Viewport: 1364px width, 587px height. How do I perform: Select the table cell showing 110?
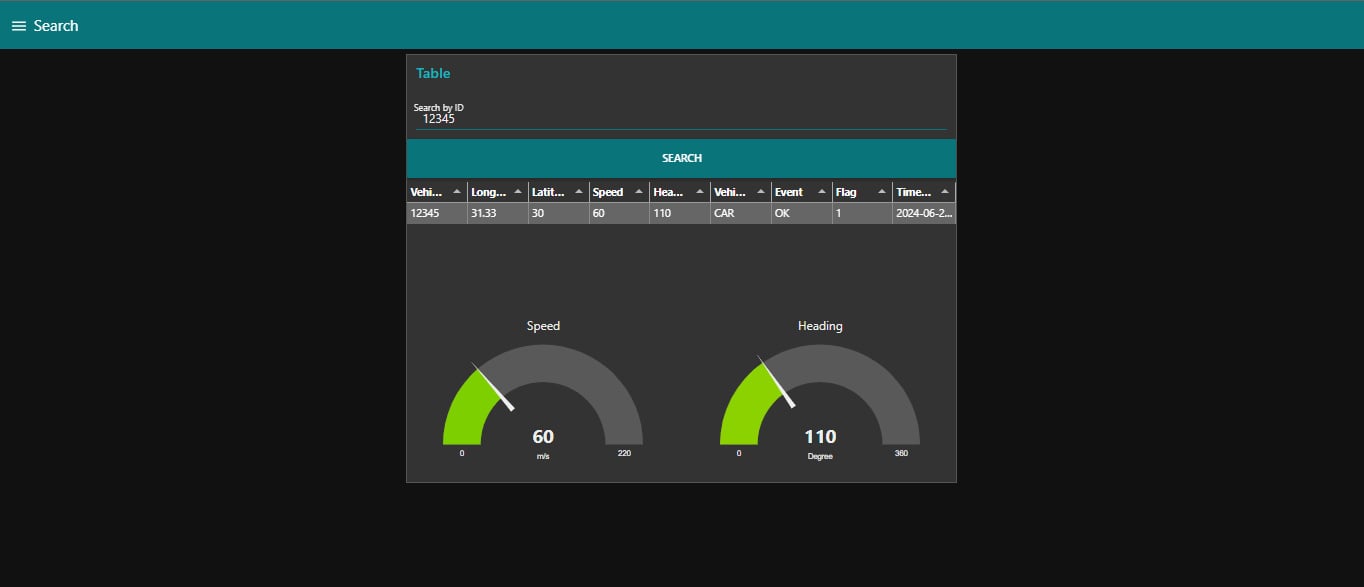pos(680,213)
